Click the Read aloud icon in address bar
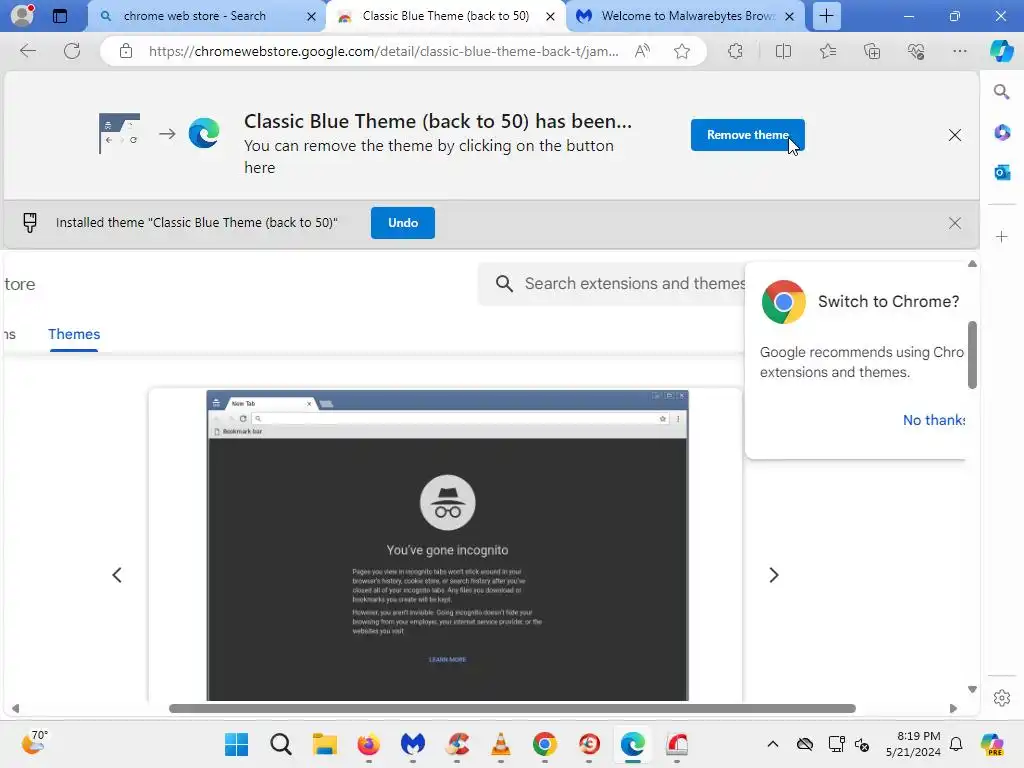1024x768 pixels. 643,51
